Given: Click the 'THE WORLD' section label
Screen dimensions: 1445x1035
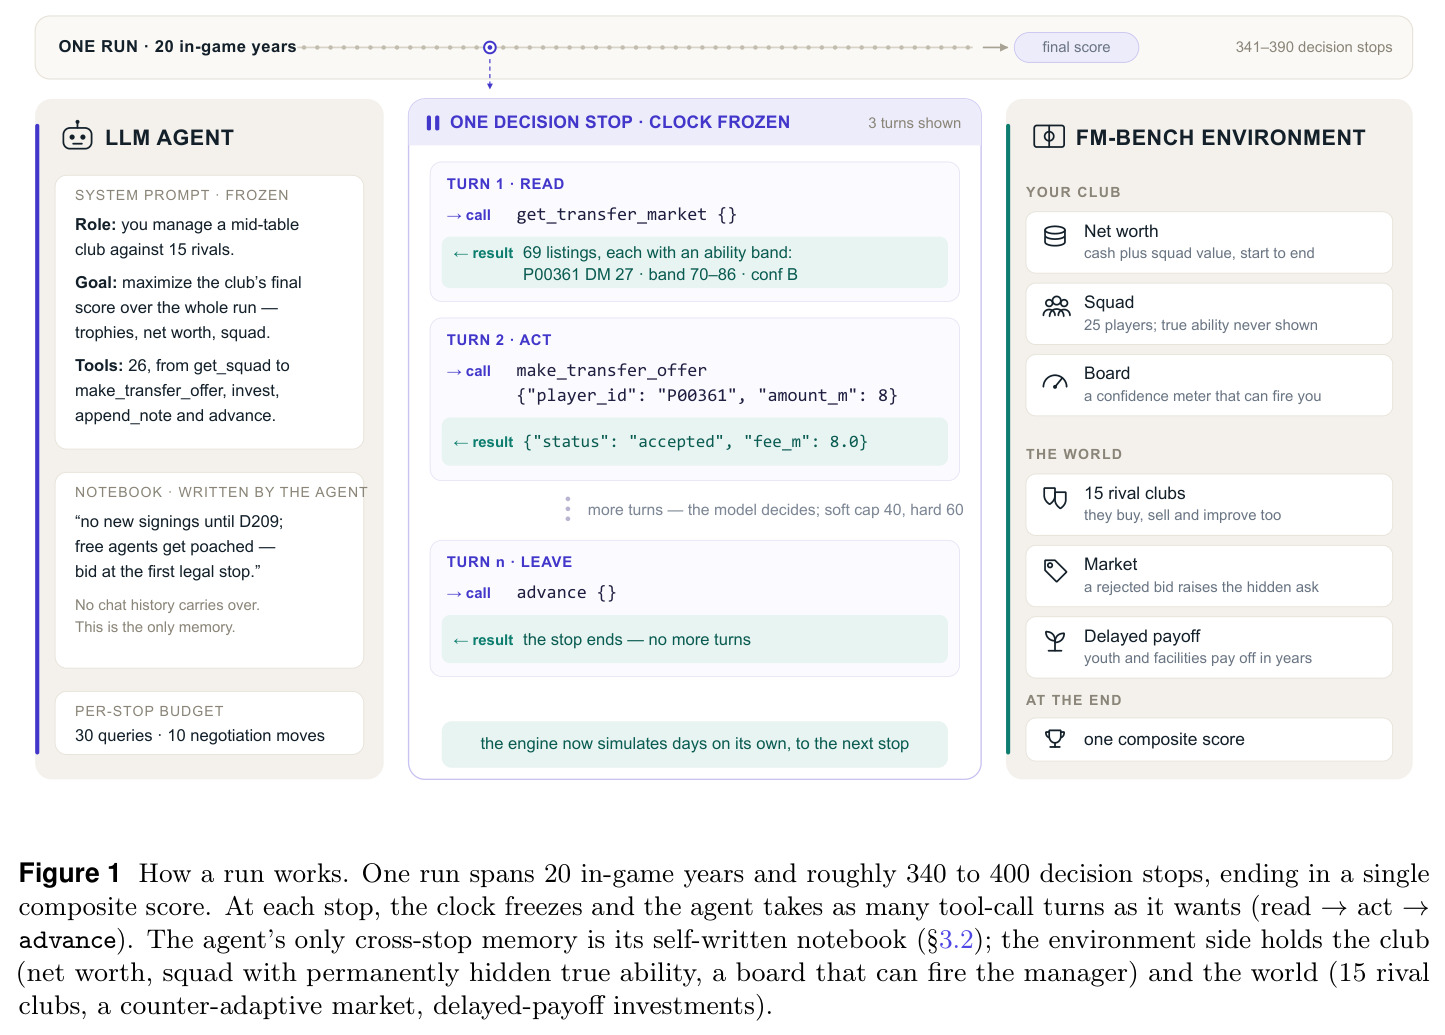Looking at the screenshot, I should pos(1074,454).
